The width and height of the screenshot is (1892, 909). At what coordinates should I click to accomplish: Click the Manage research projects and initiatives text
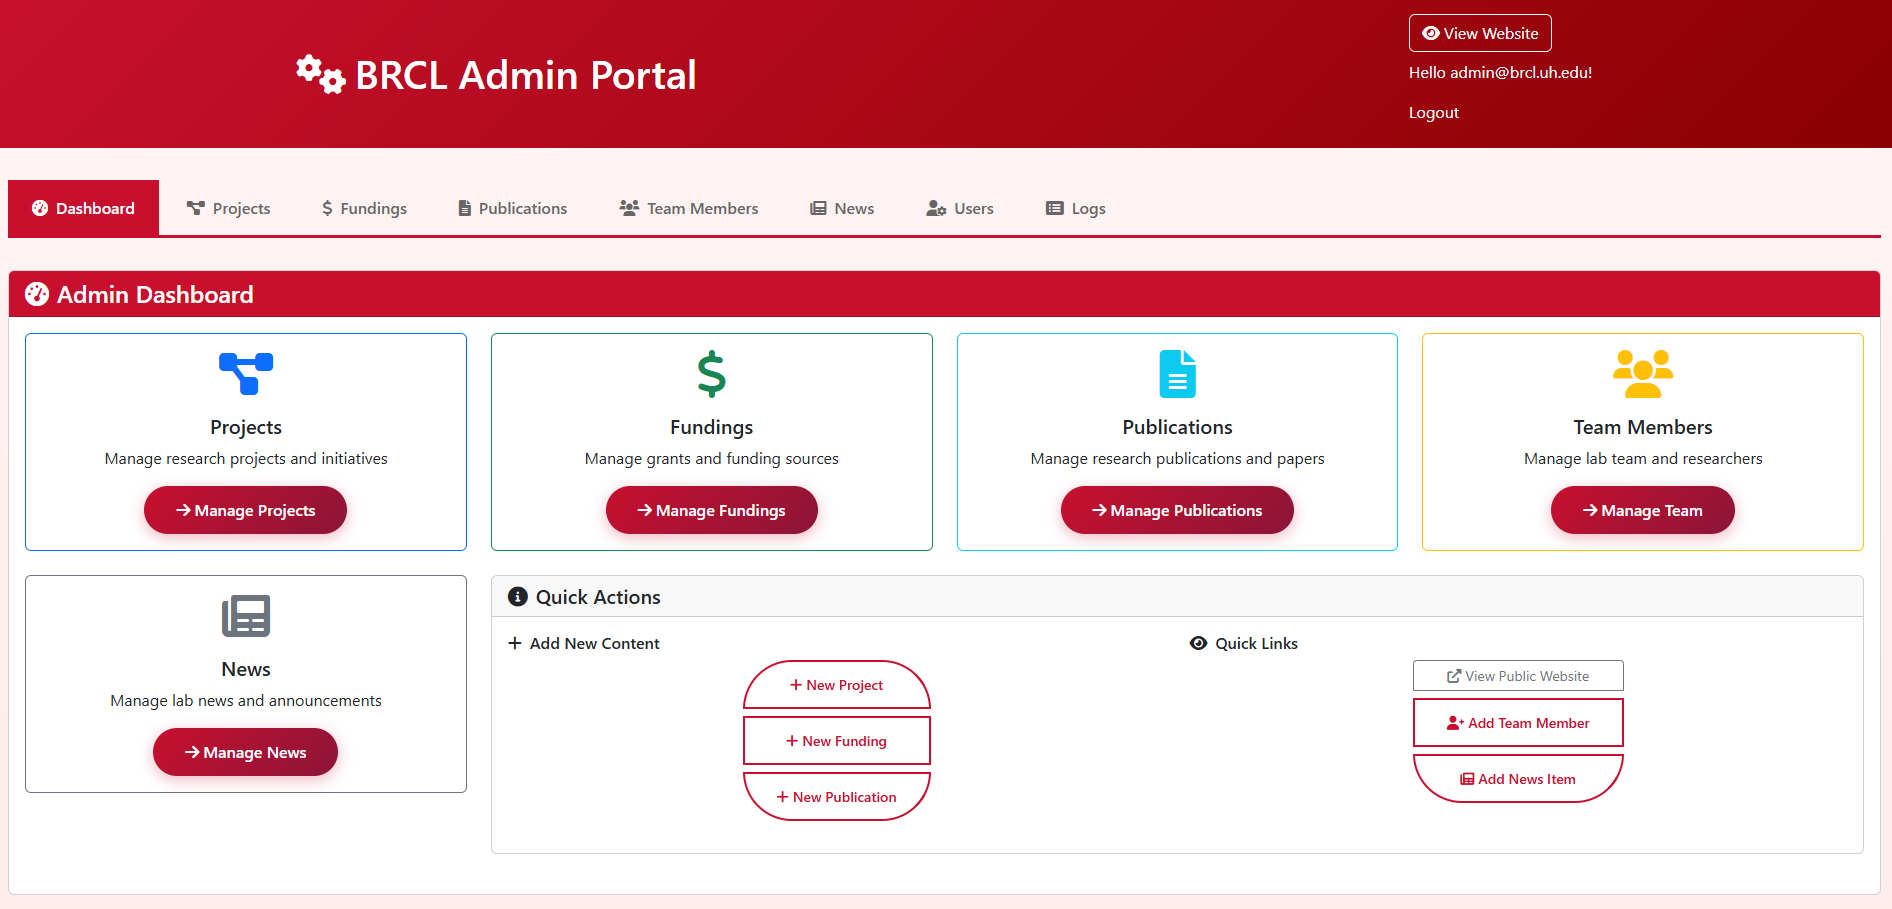click(246, 459)
